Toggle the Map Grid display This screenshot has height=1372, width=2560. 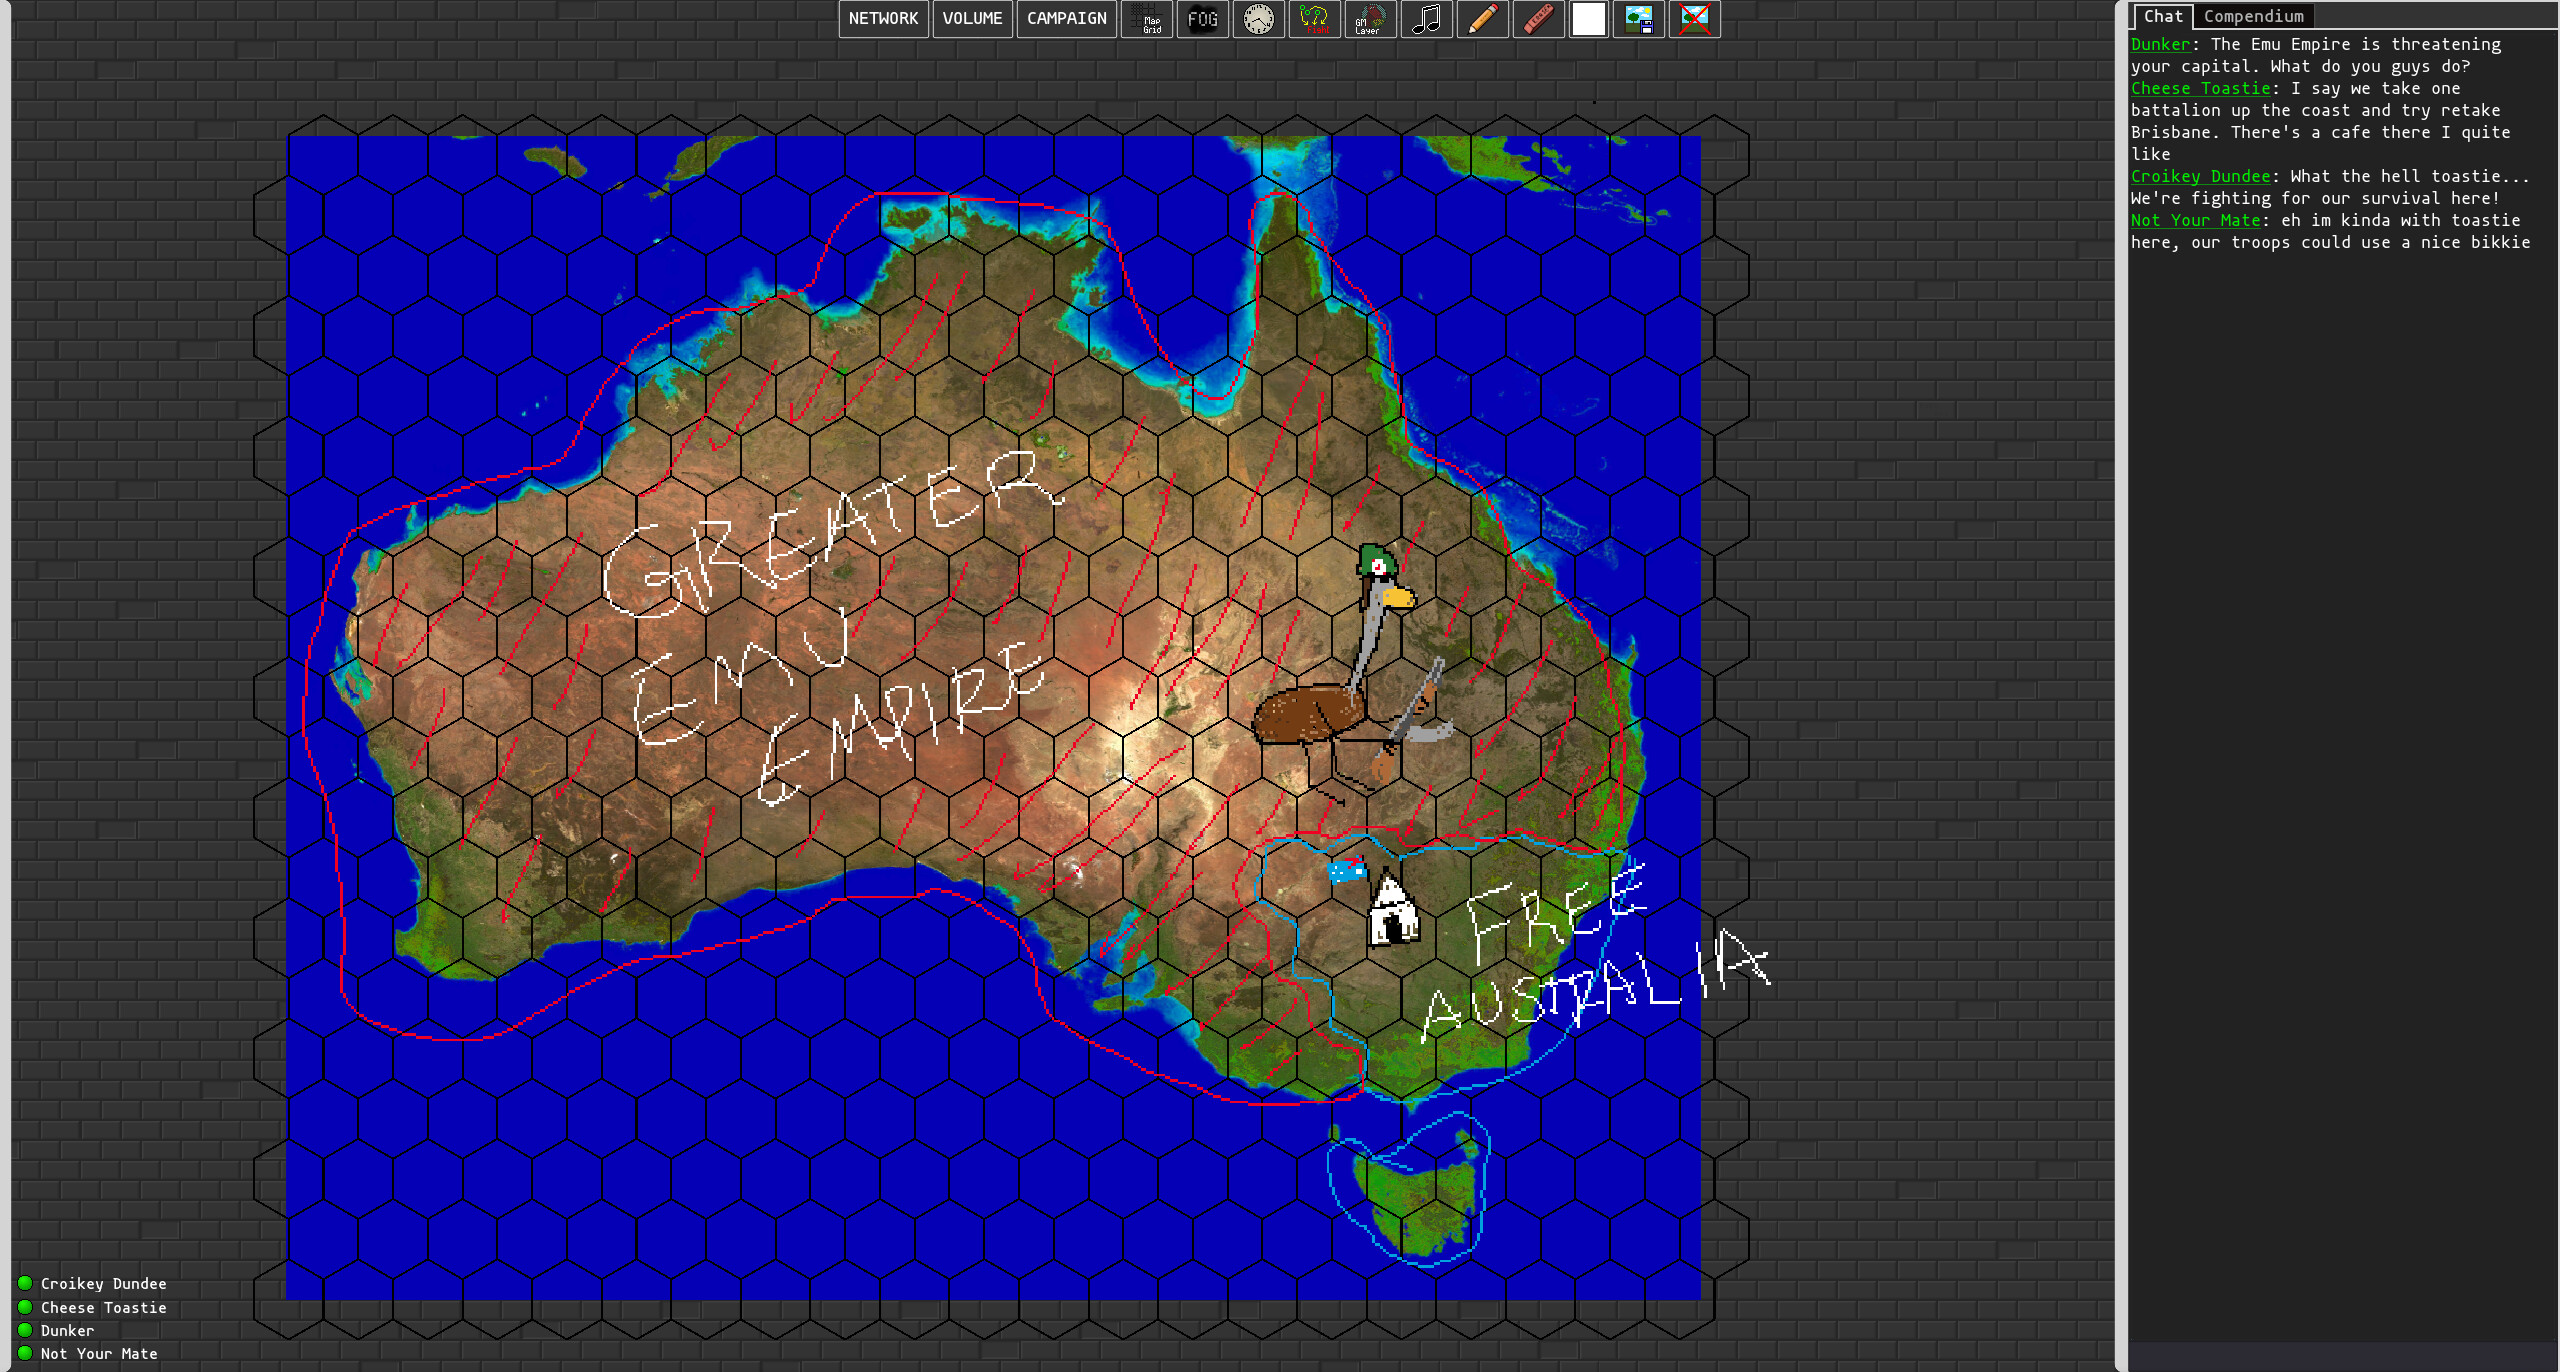pyautogui.click(x=1147, y=19)
